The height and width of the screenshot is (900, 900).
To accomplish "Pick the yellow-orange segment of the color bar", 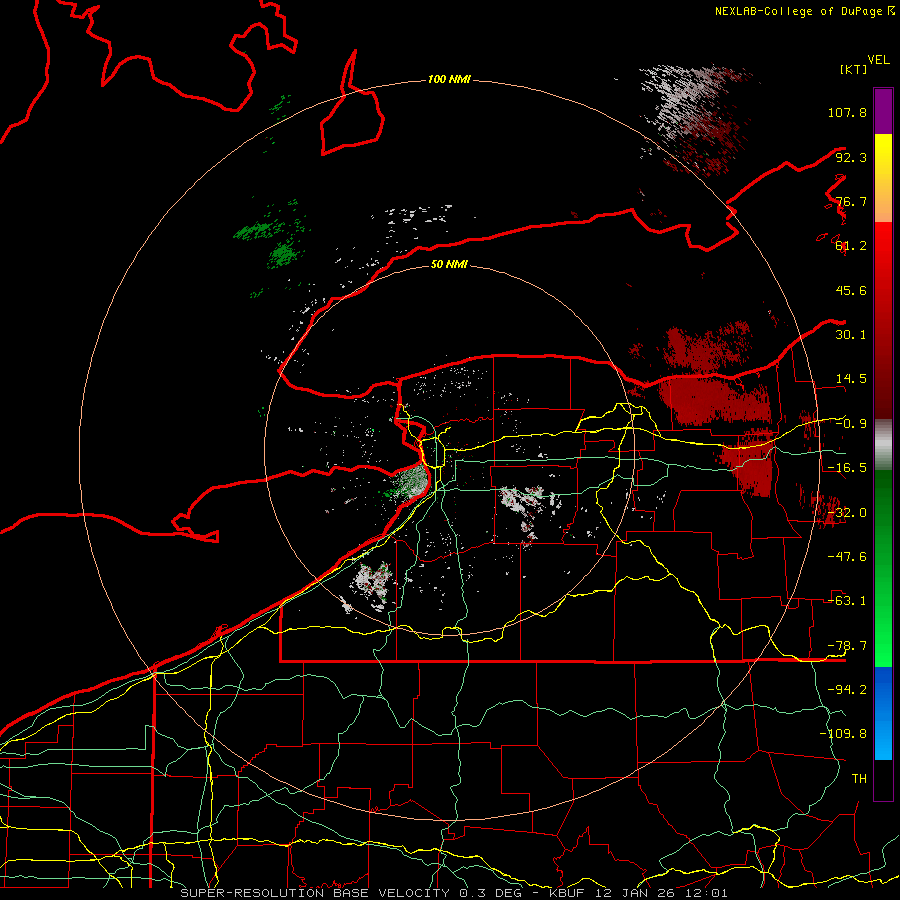I will 883,178.
